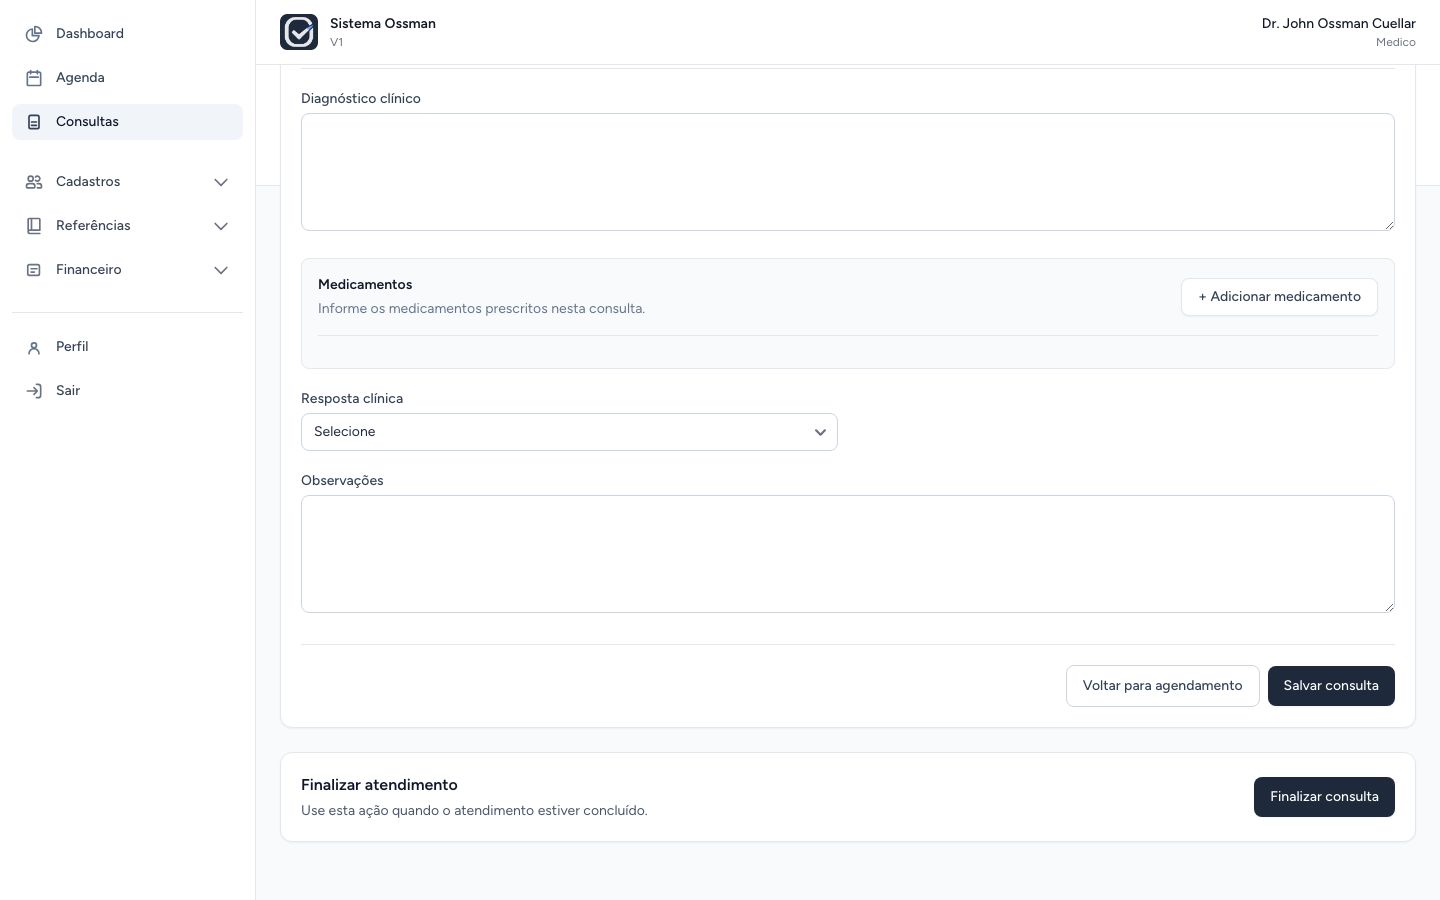Click the Agenda calendar icon
Screen dimensions: 1440x900
[34, 78]
